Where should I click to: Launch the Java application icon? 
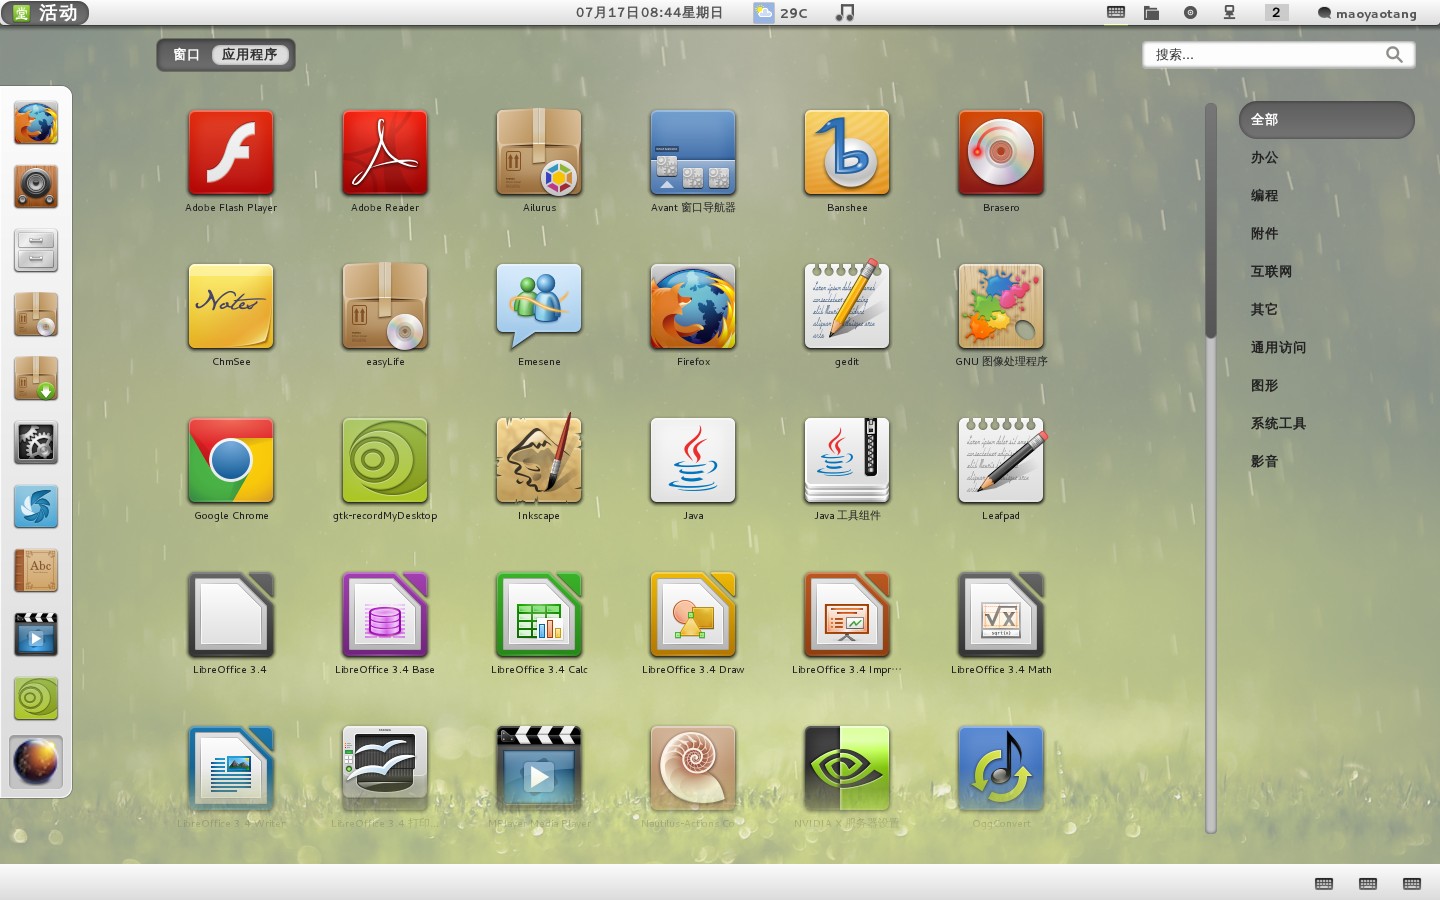693,461
